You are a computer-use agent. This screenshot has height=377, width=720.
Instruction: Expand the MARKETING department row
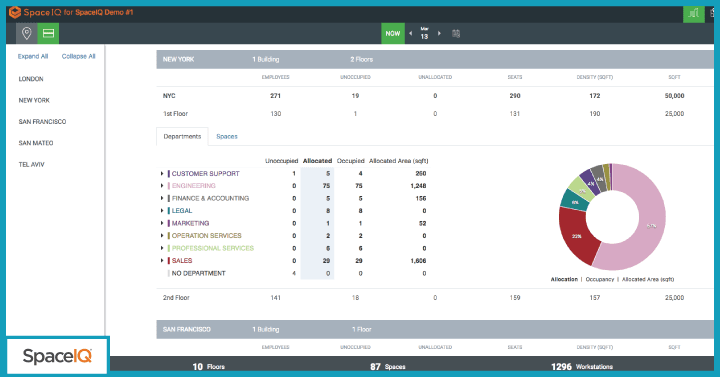coord(162,223)
